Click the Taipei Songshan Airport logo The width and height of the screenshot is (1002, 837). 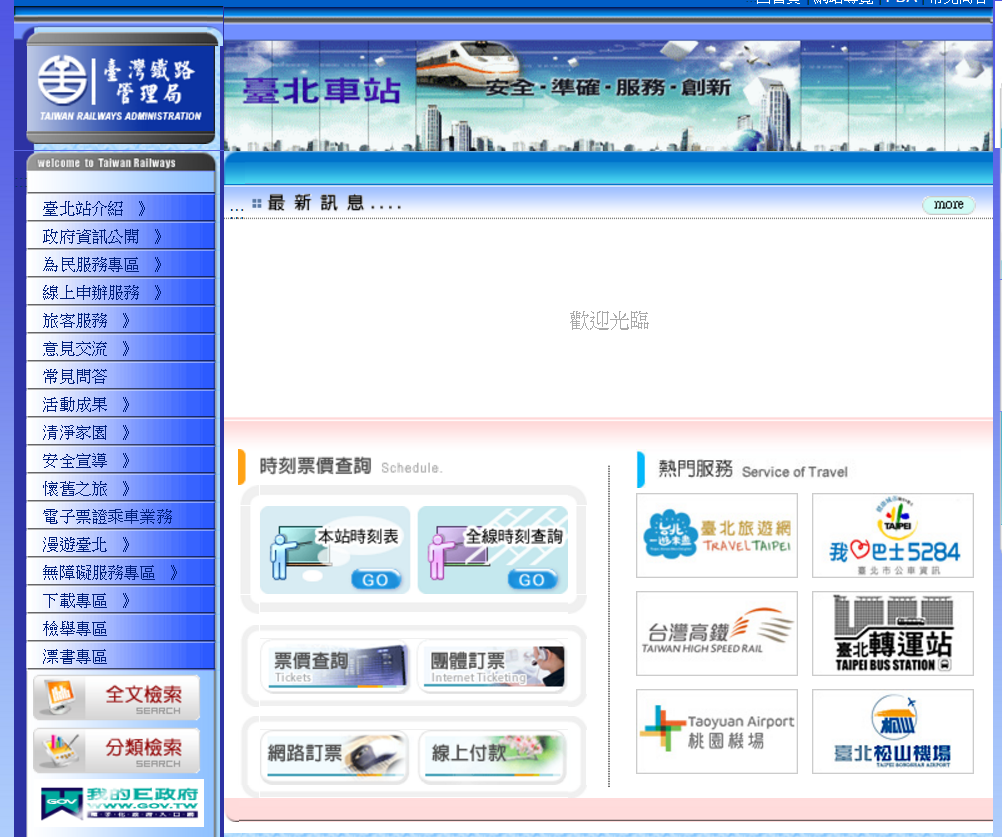coord(892,731)
